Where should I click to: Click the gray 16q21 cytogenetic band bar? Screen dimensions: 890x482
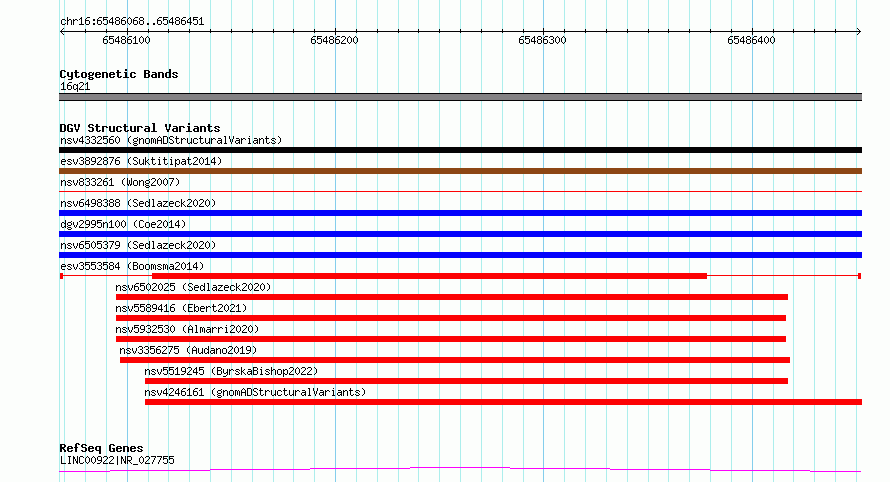click(460, 97)
